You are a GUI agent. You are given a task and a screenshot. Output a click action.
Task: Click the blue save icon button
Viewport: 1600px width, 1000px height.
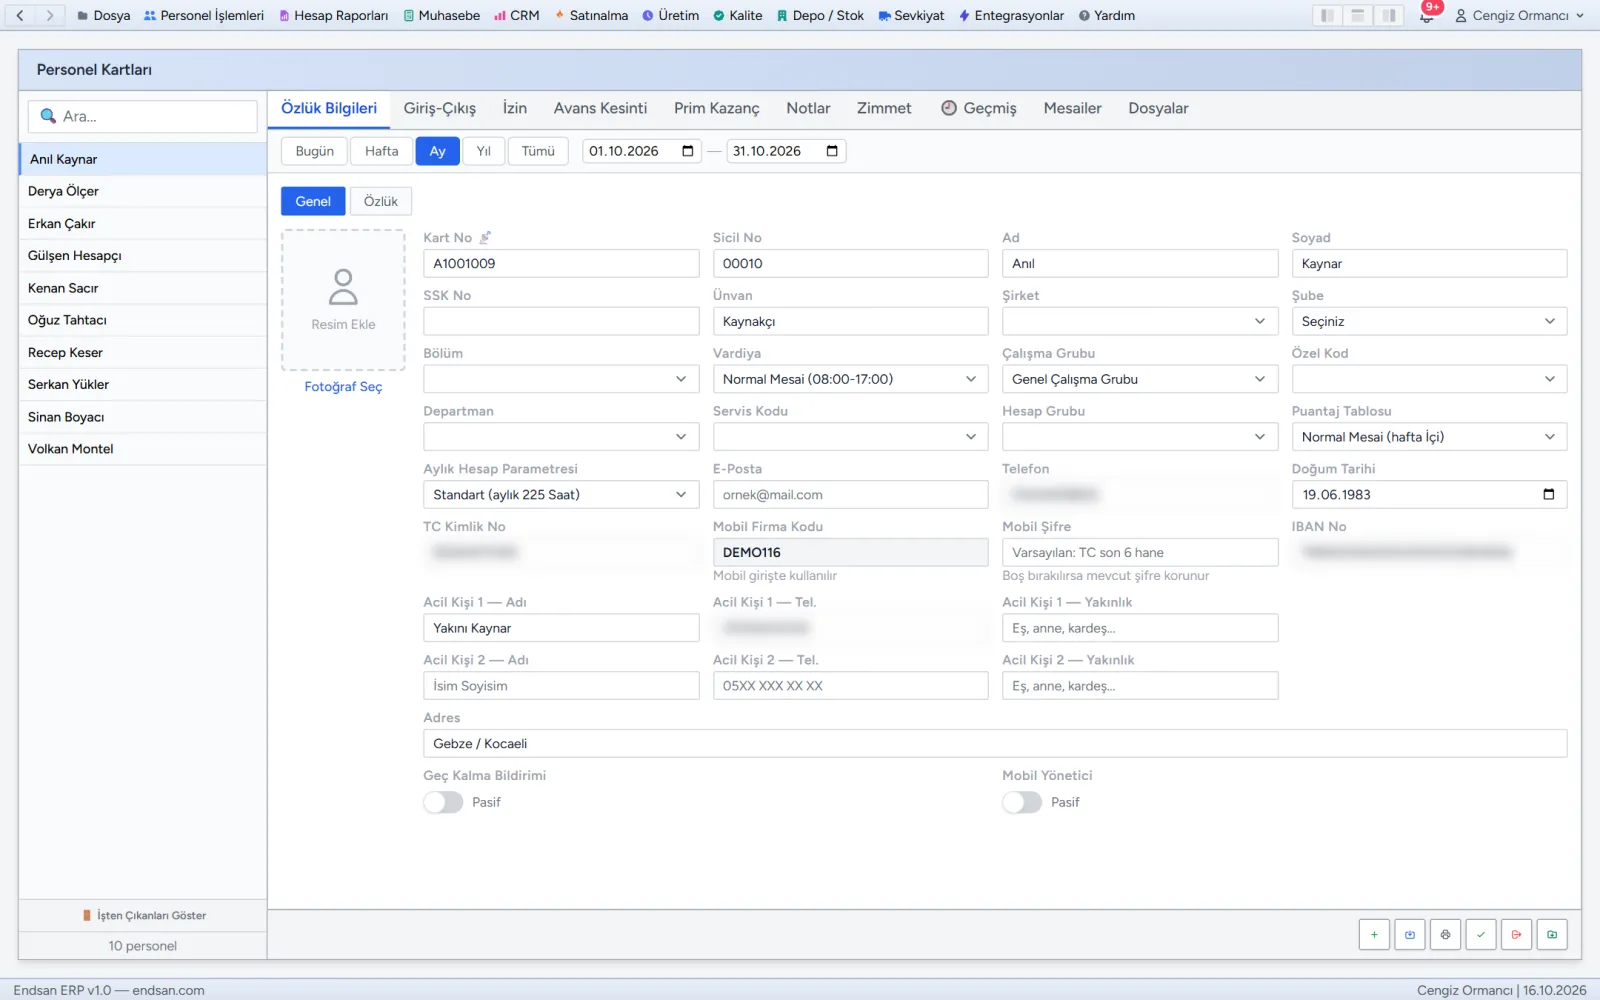1410,934
